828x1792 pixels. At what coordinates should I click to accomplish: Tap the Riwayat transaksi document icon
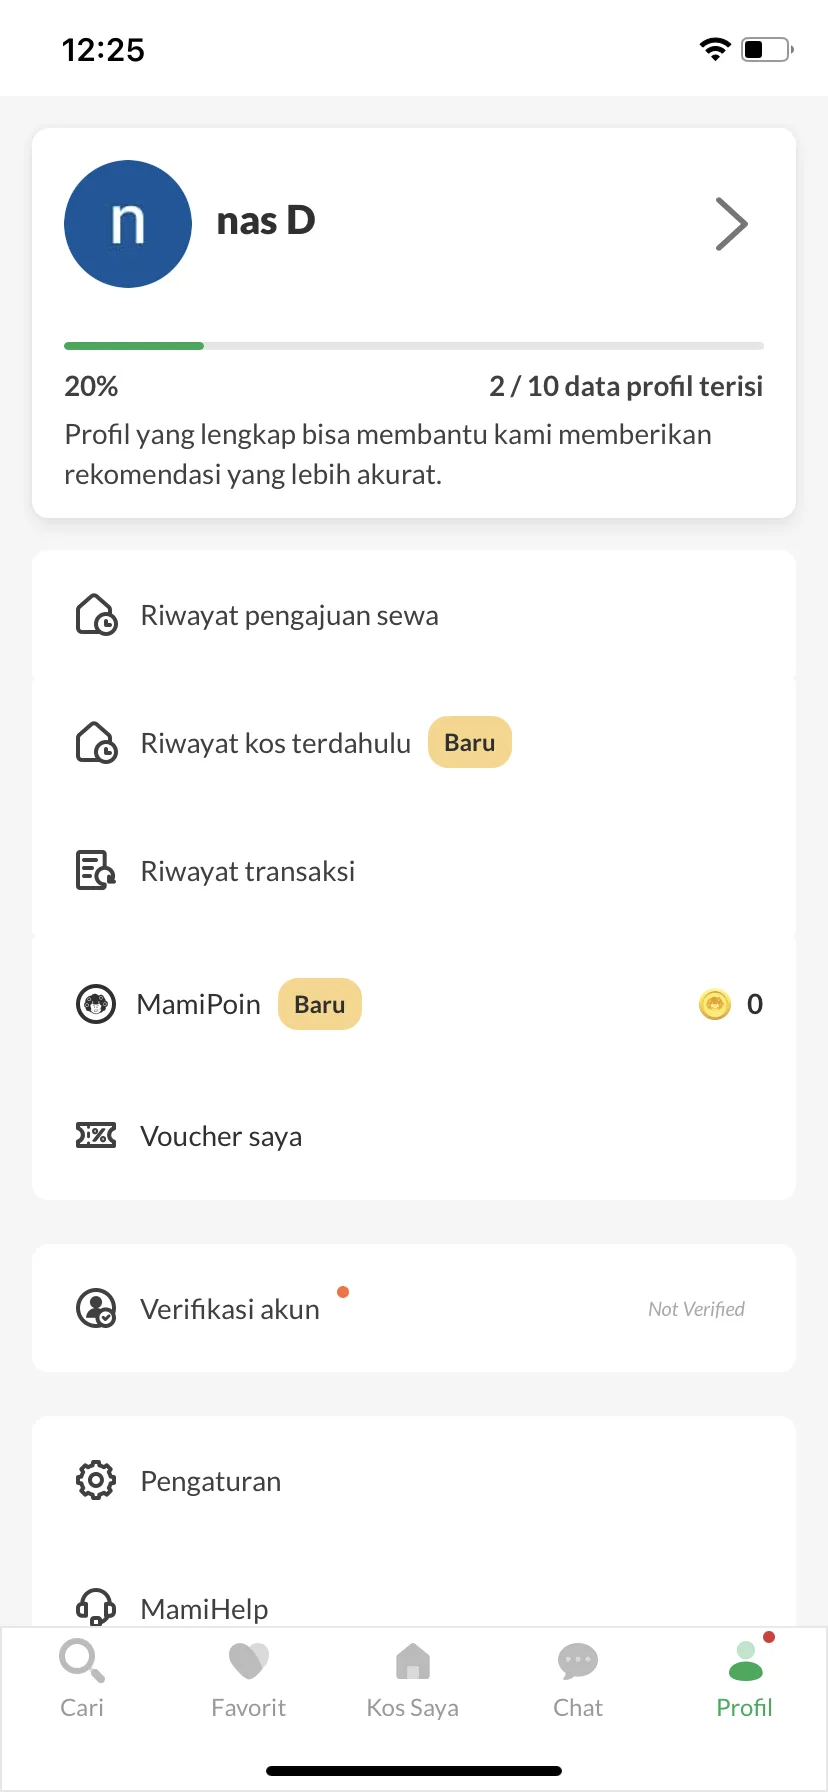(x=96, y=871)
